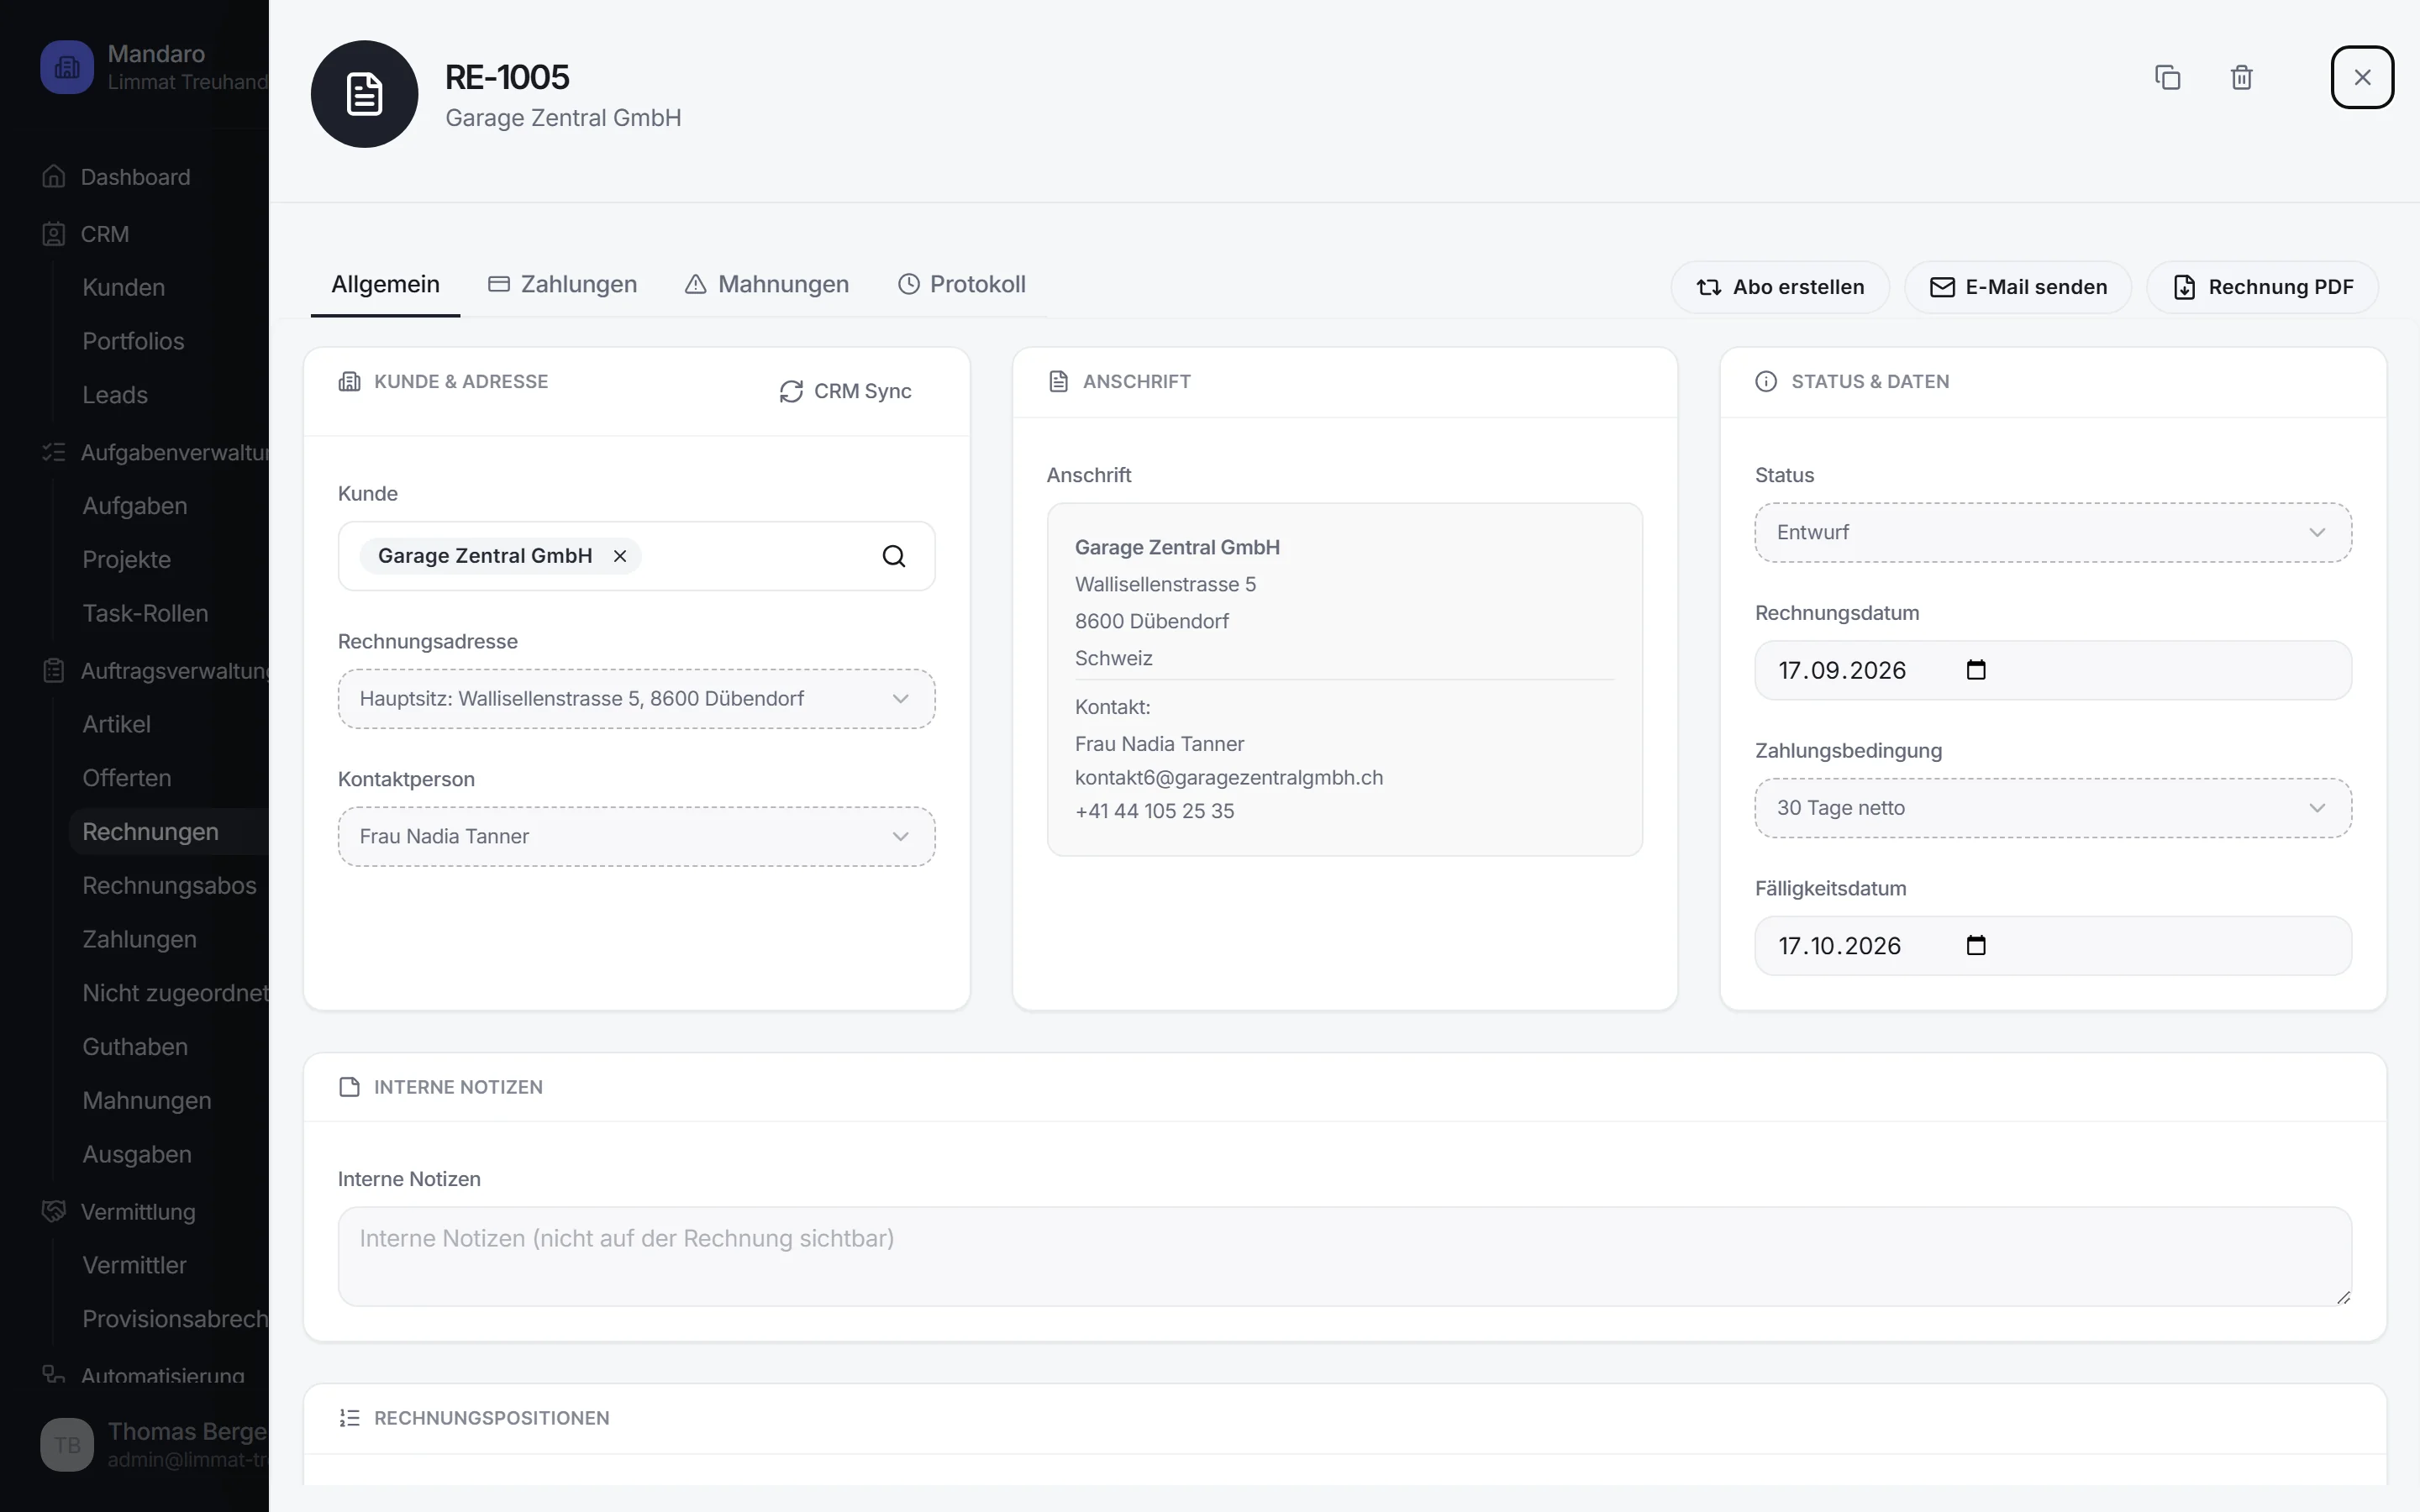Delete the invoice using the trash icon

coord(2241,77)
